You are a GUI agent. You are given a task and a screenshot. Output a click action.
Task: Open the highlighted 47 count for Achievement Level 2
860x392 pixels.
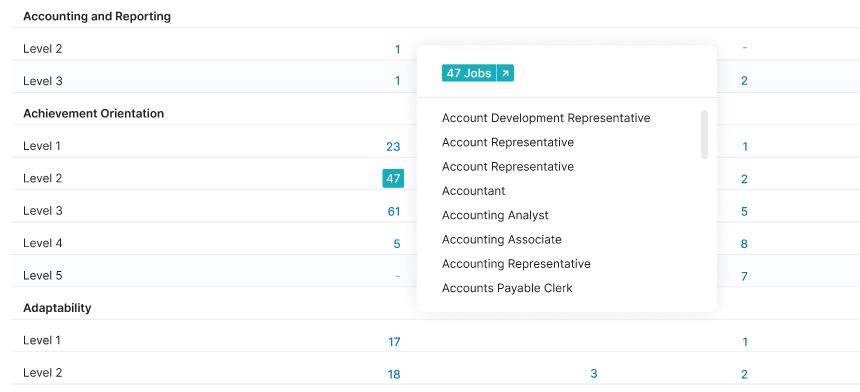[x=393, y=178]
